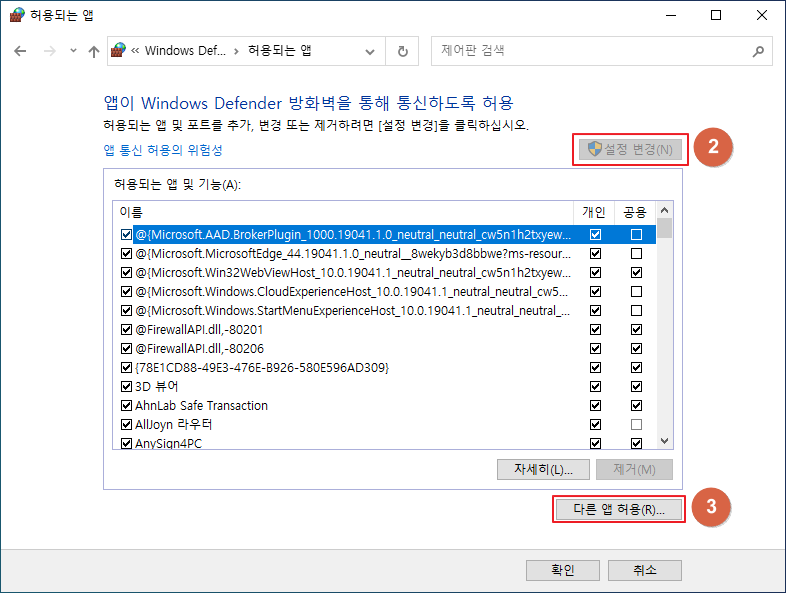Click 공용 column header
Screen dimensions: 786x593
tap(635, 213)
